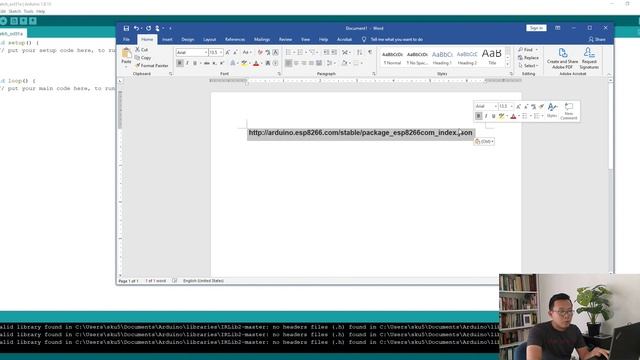Switch to the References tab
The width and height of the screenshot is (640, 360).
tap(235, 40)
